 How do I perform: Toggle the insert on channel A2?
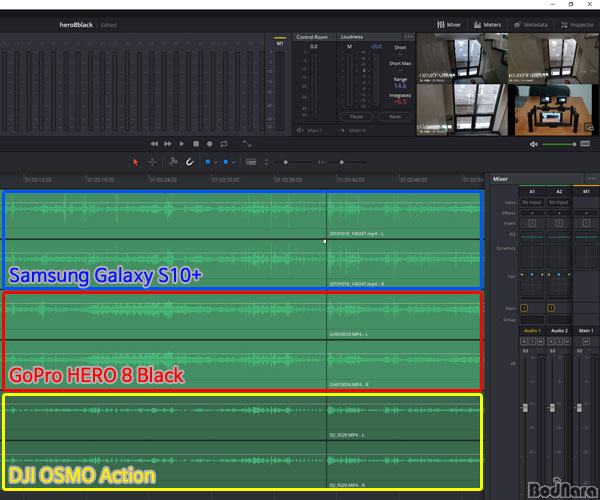point(559,223)
